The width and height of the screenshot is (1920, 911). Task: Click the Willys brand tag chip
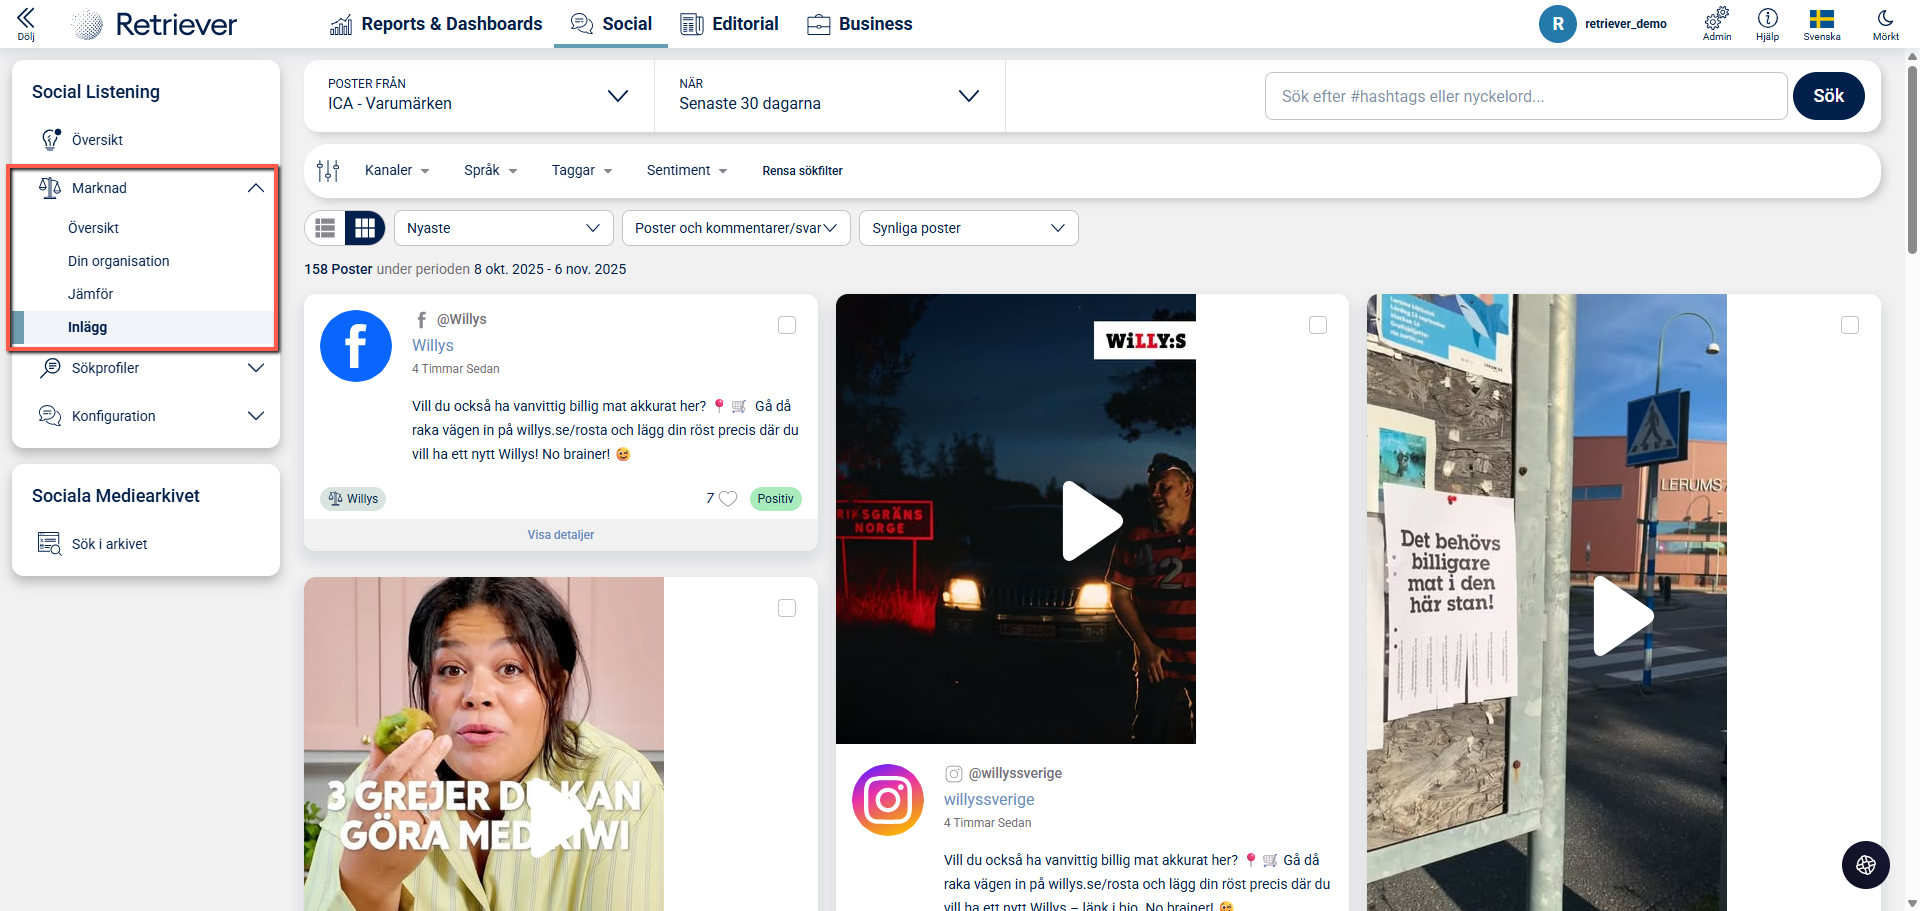click(x=354, y=499)
